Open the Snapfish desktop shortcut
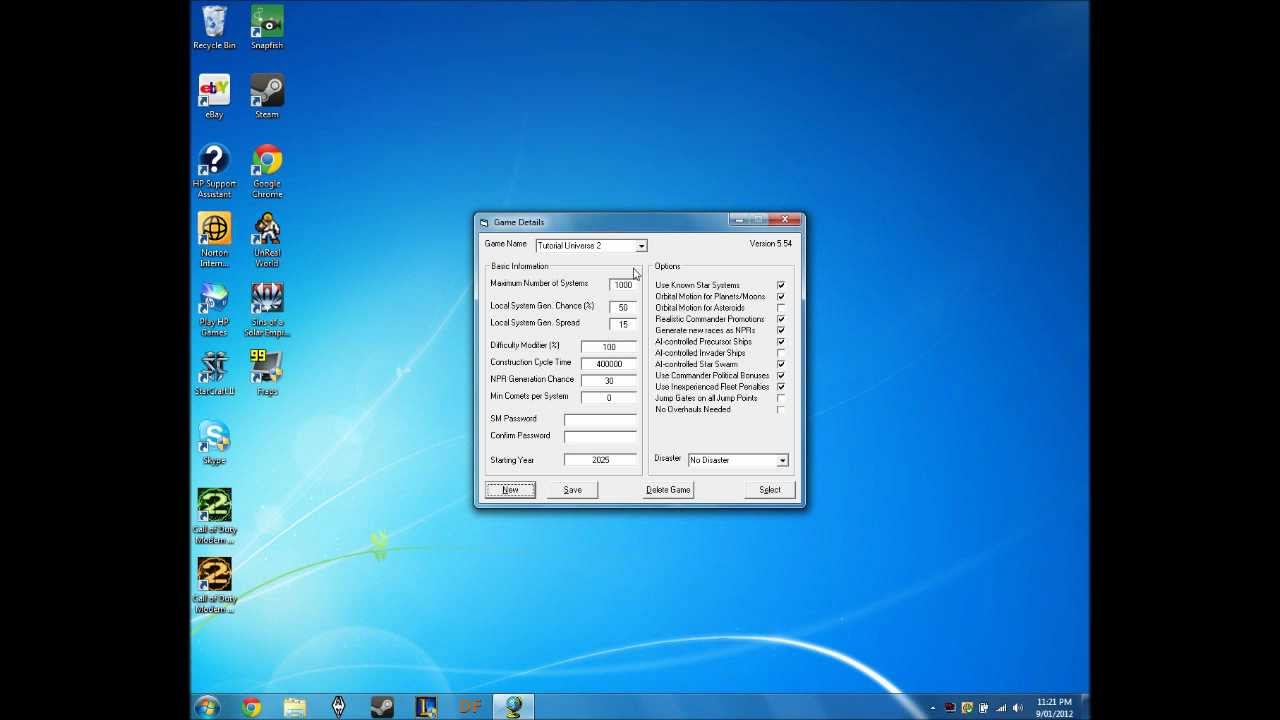The height and width of the screenshot is (720, 1280). pyautogui.click(x=267, y=27)
